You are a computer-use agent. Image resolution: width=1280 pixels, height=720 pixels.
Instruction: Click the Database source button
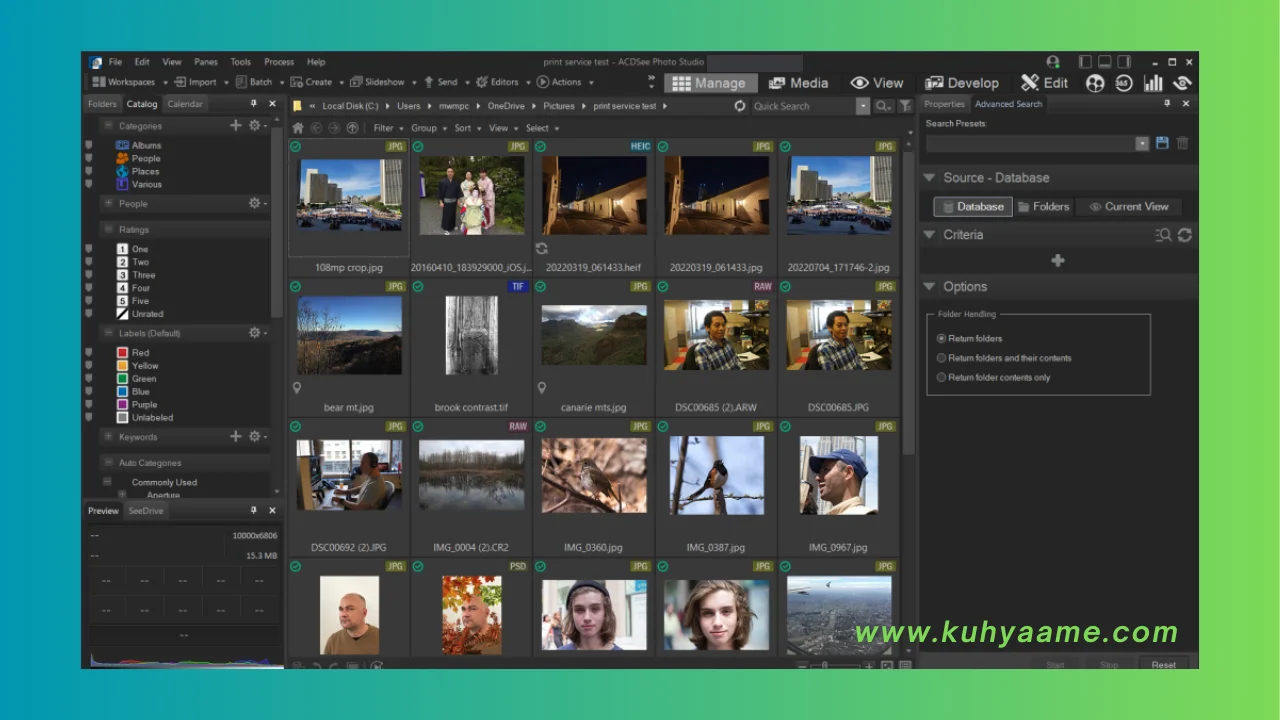(x=973, y=206)
